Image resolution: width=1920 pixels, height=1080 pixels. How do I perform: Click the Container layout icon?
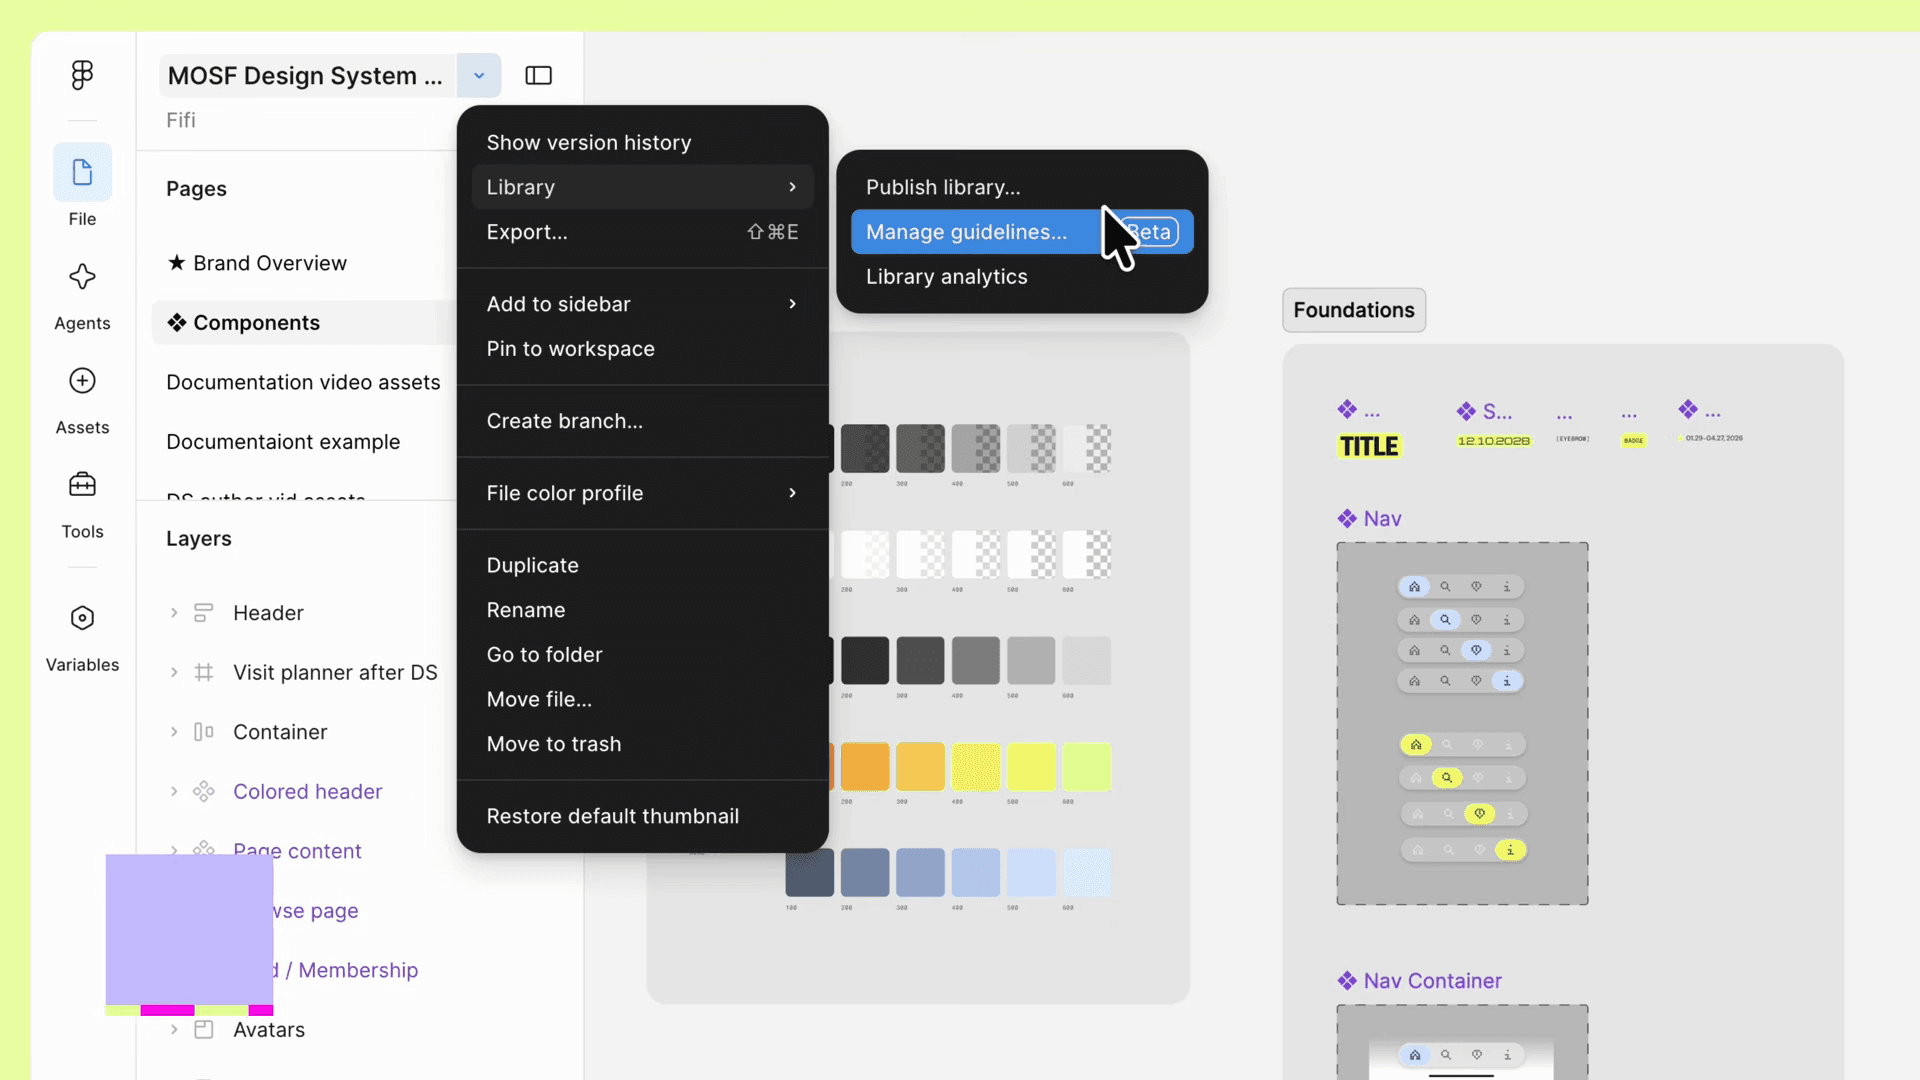204,732
